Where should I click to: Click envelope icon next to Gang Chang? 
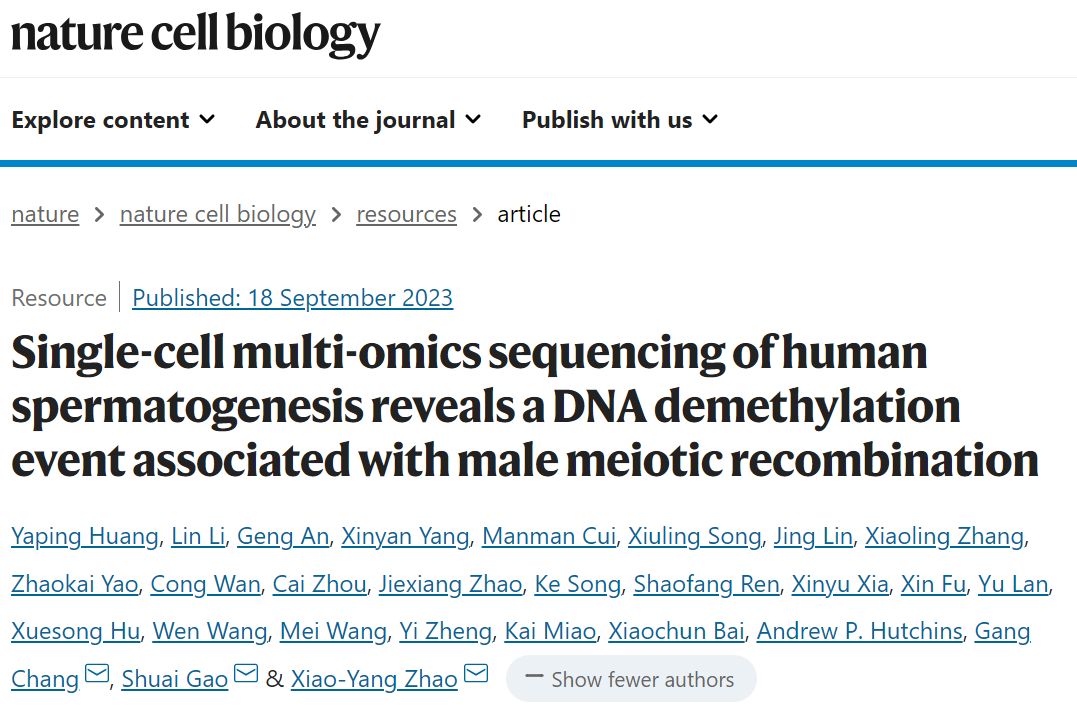(x=97, y=676)
